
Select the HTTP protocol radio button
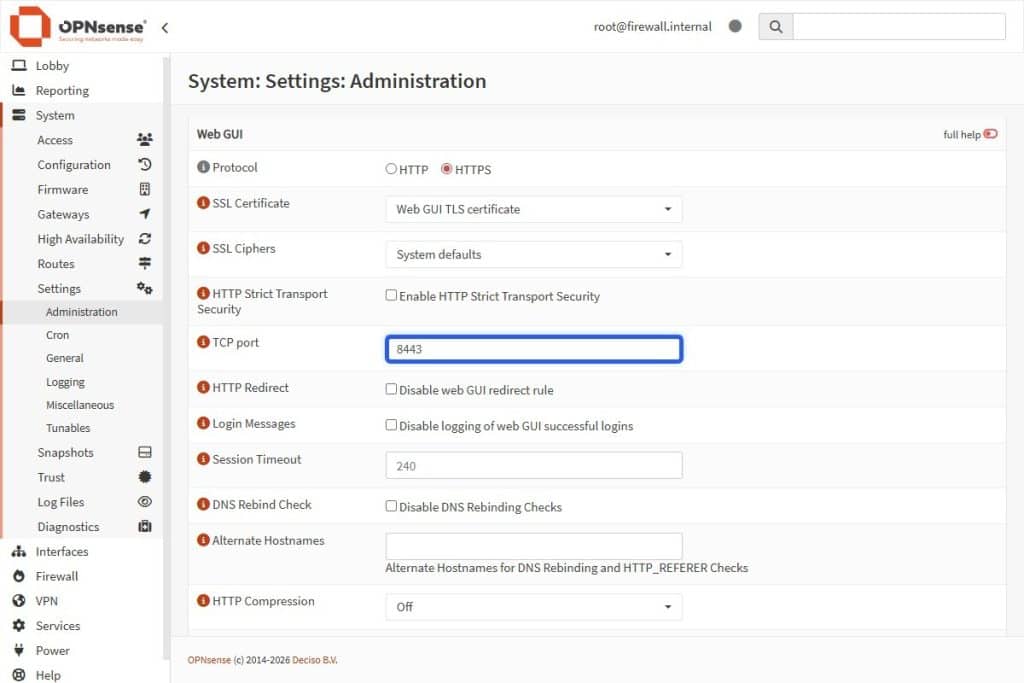click(390, 169)
